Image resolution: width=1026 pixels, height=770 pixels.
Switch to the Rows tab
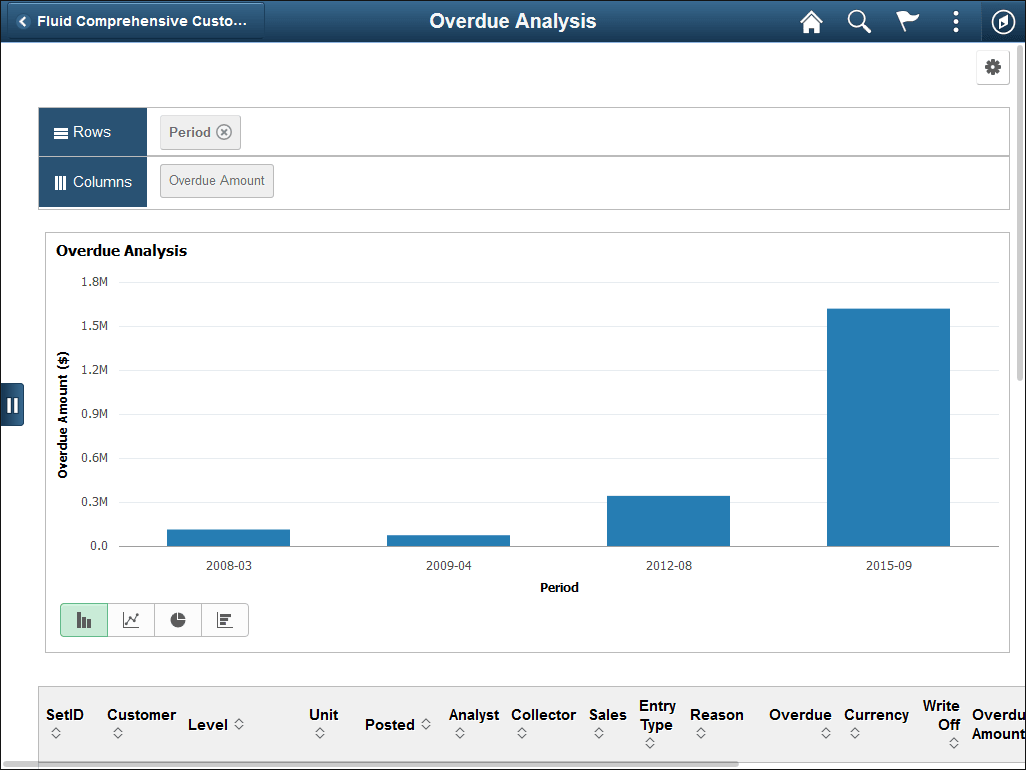(92, 131)
